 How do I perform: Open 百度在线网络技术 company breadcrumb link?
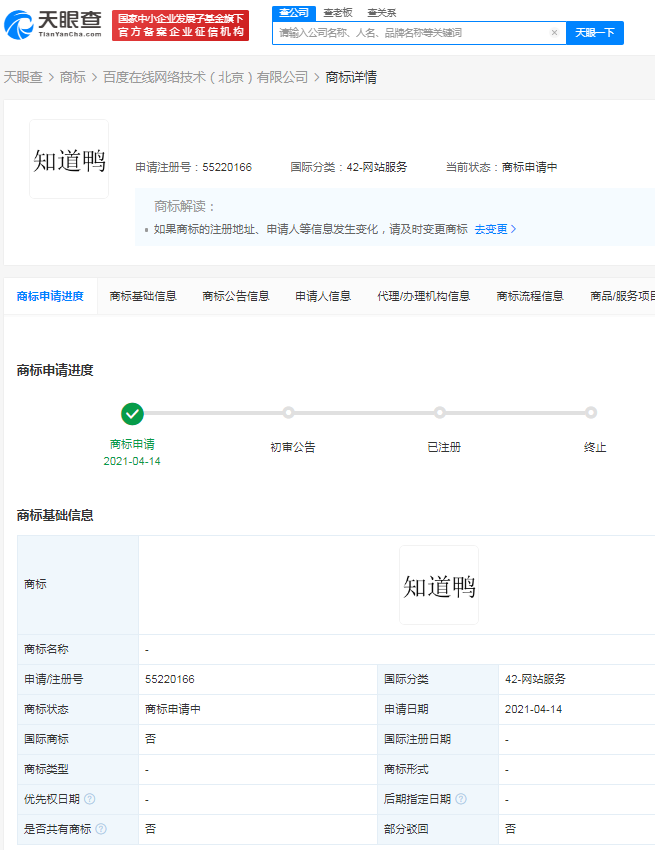click(205, 77)
